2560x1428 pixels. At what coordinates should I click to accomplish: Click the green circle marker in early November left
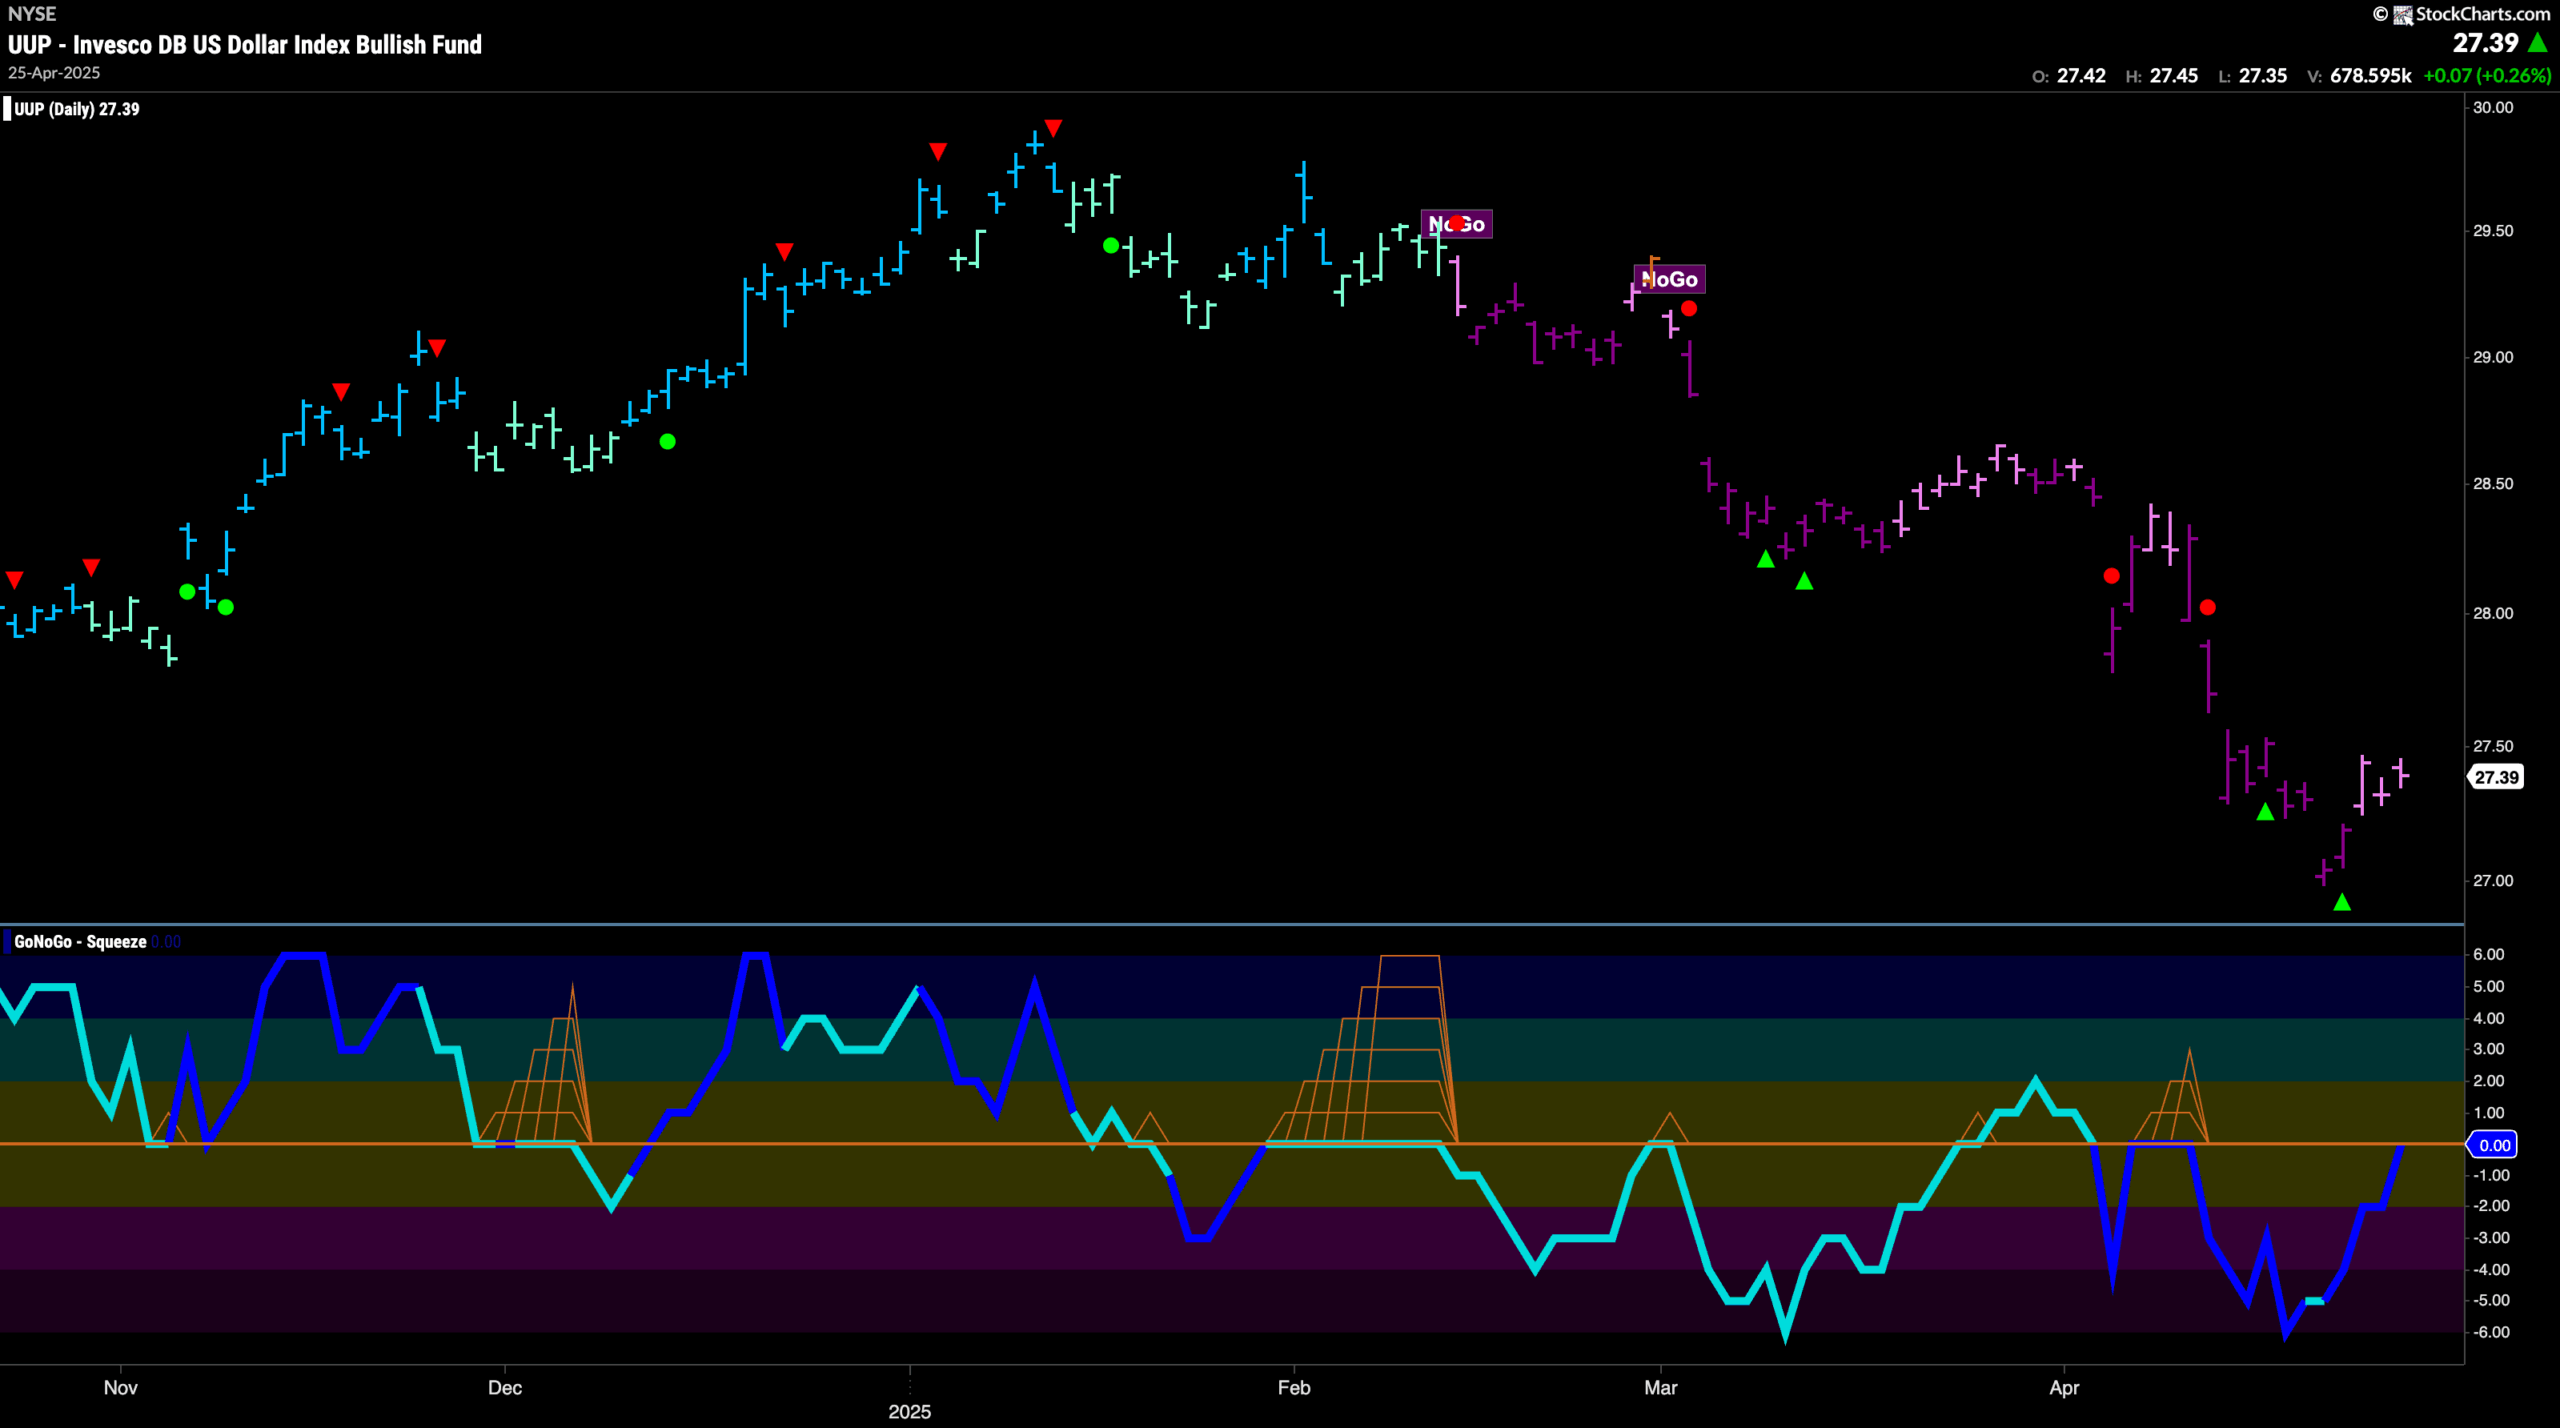[x=187, y=591]
